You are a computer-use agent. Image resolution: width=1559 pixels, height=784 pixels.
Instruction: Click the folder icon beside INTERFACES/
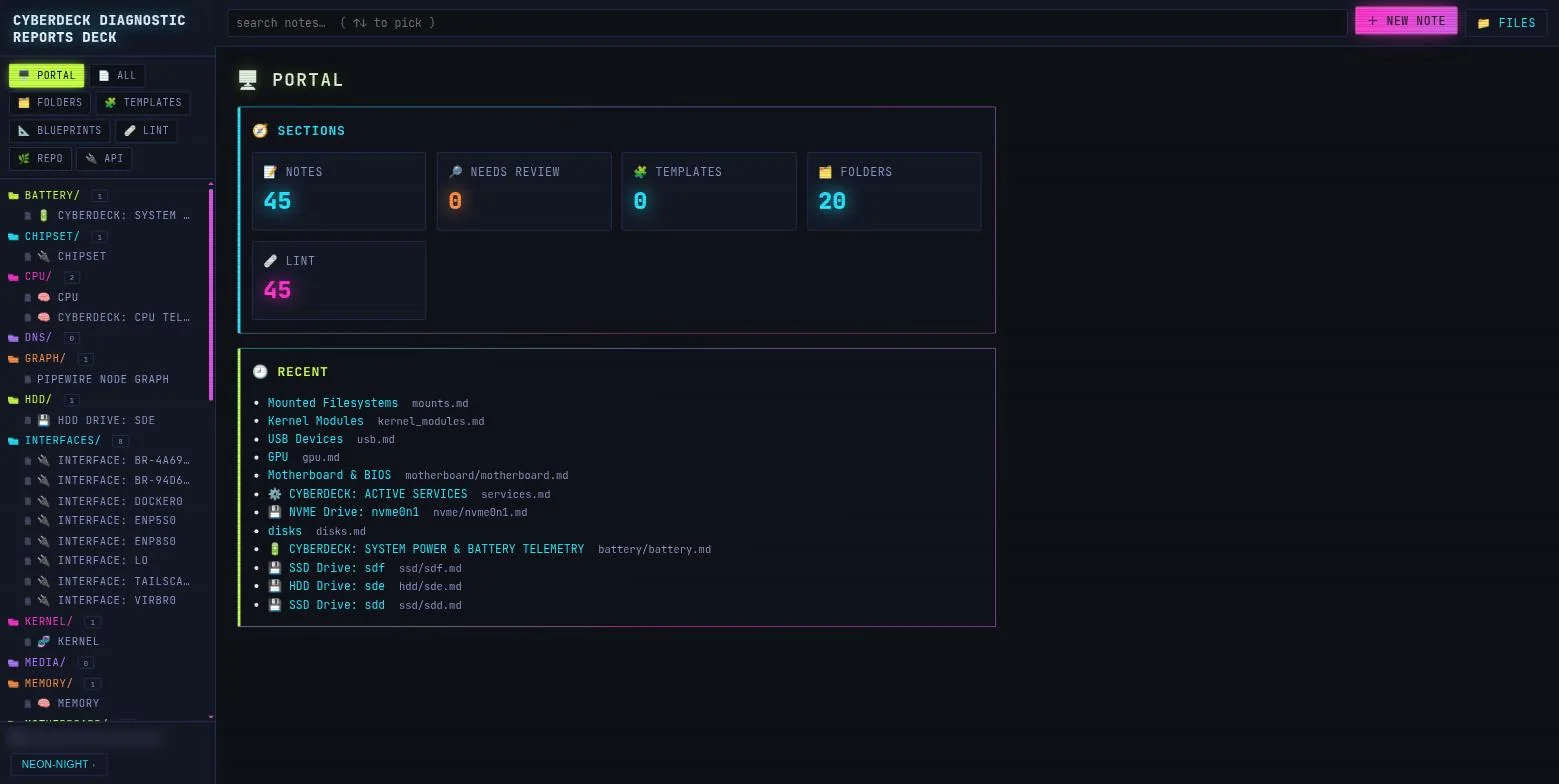[x=14, y=441]
